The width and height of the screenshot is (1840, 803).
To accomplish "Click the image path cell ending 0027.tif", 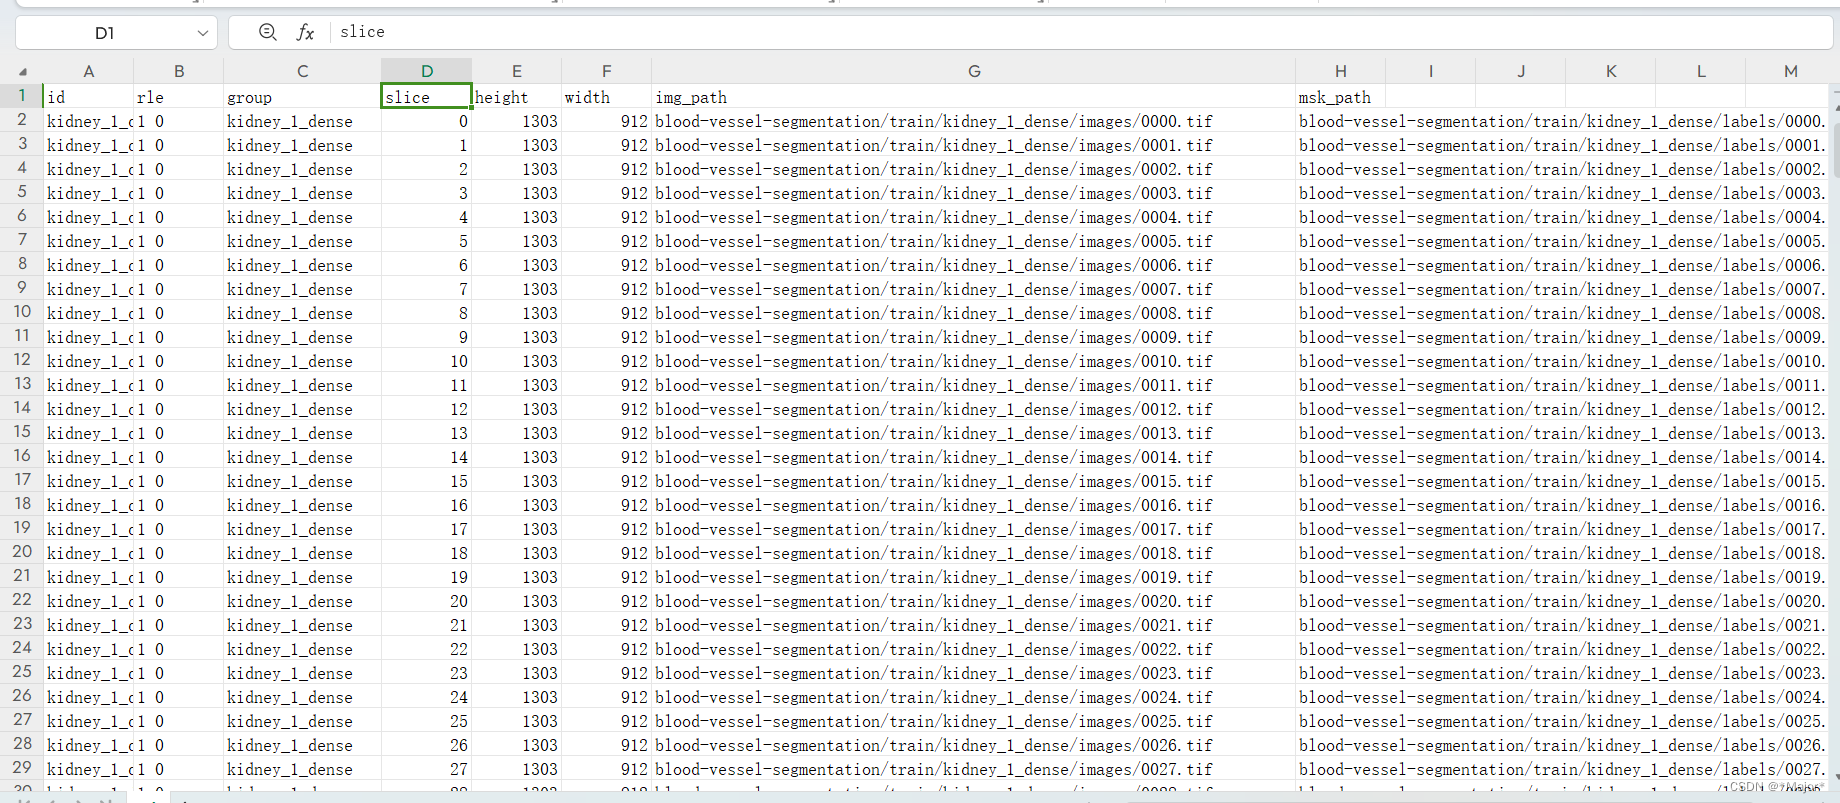I will (x=973, y=769).
